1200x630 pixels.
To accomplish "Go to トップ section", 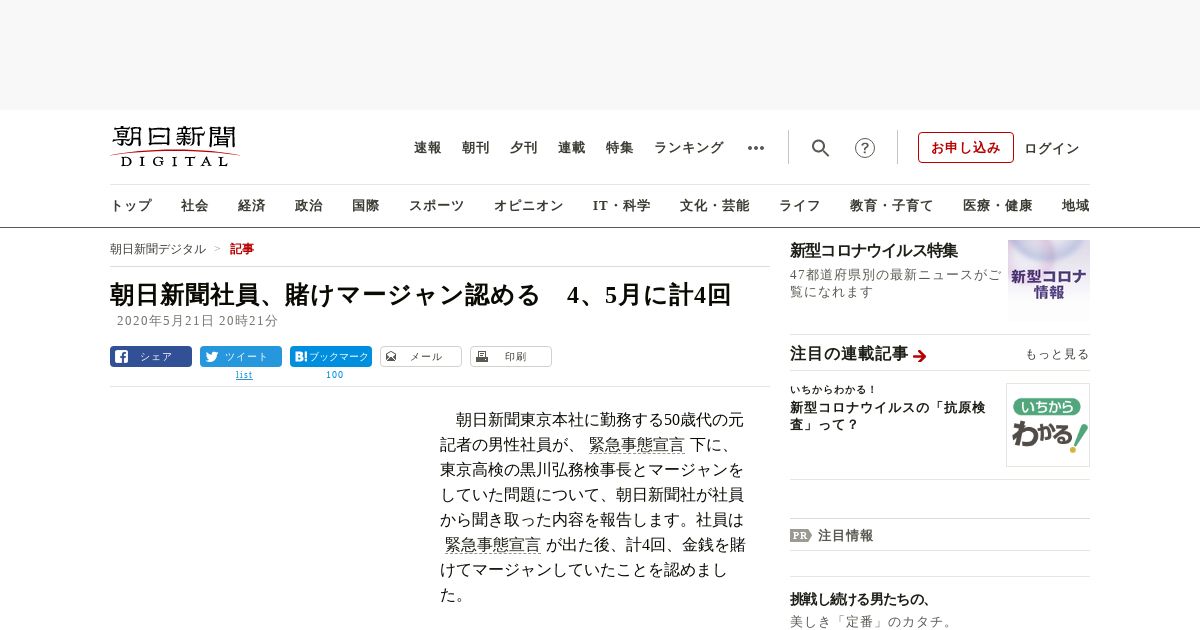I will [131, 206].
